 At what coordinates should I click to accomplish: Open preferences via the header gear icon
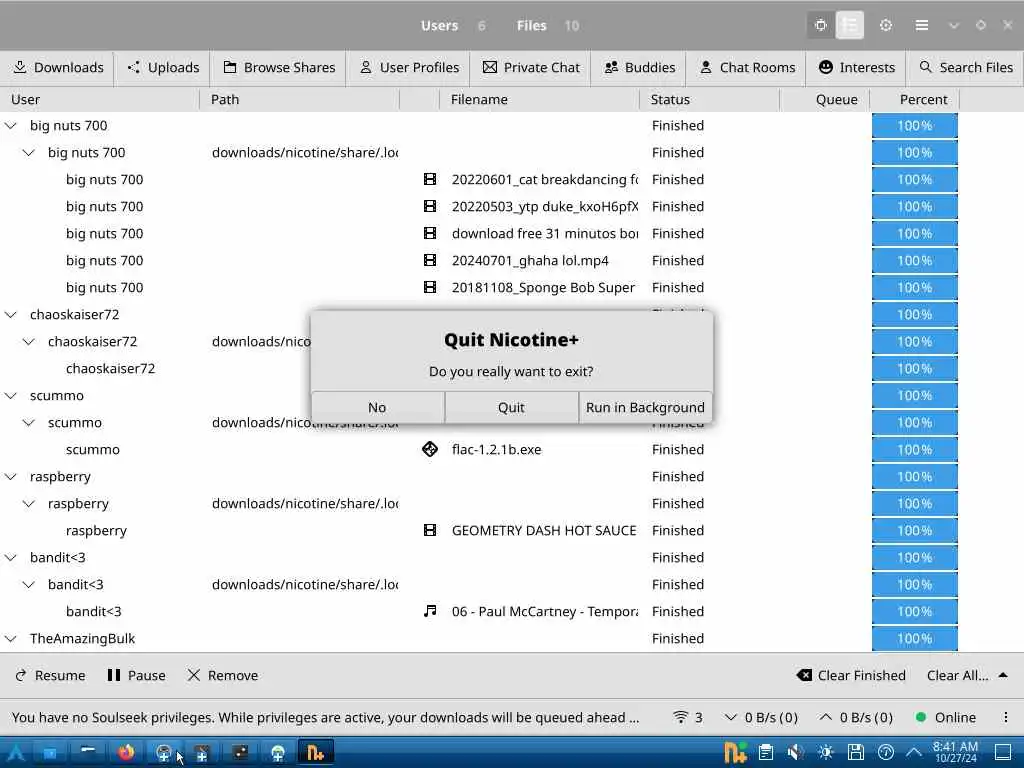click(x=886, y=25)
